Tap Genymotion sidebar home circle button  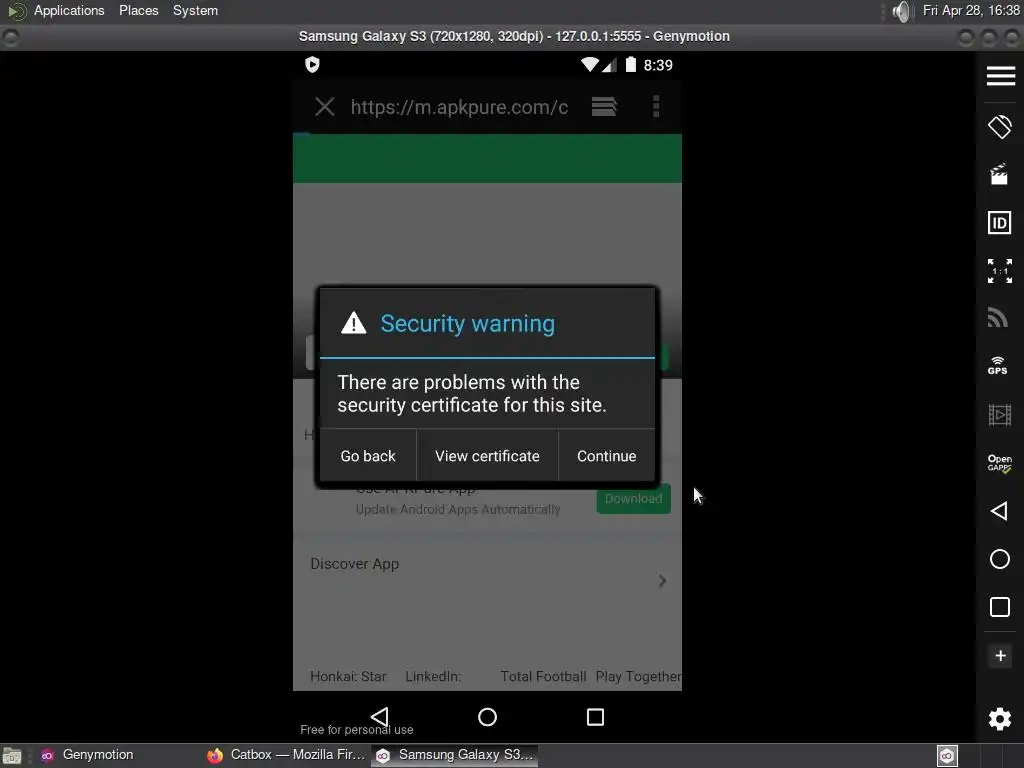pyautogui.click(x=999, y=559)
